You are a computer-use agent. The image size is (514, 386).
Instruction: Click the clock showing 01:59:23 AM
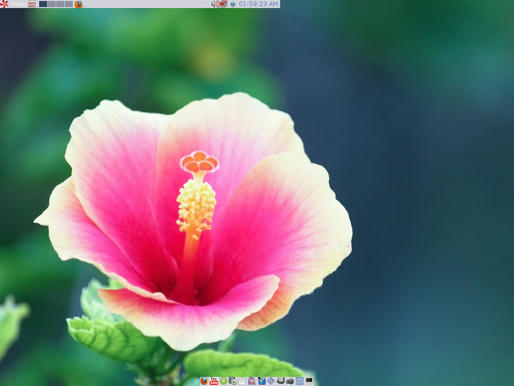[258, 4]
